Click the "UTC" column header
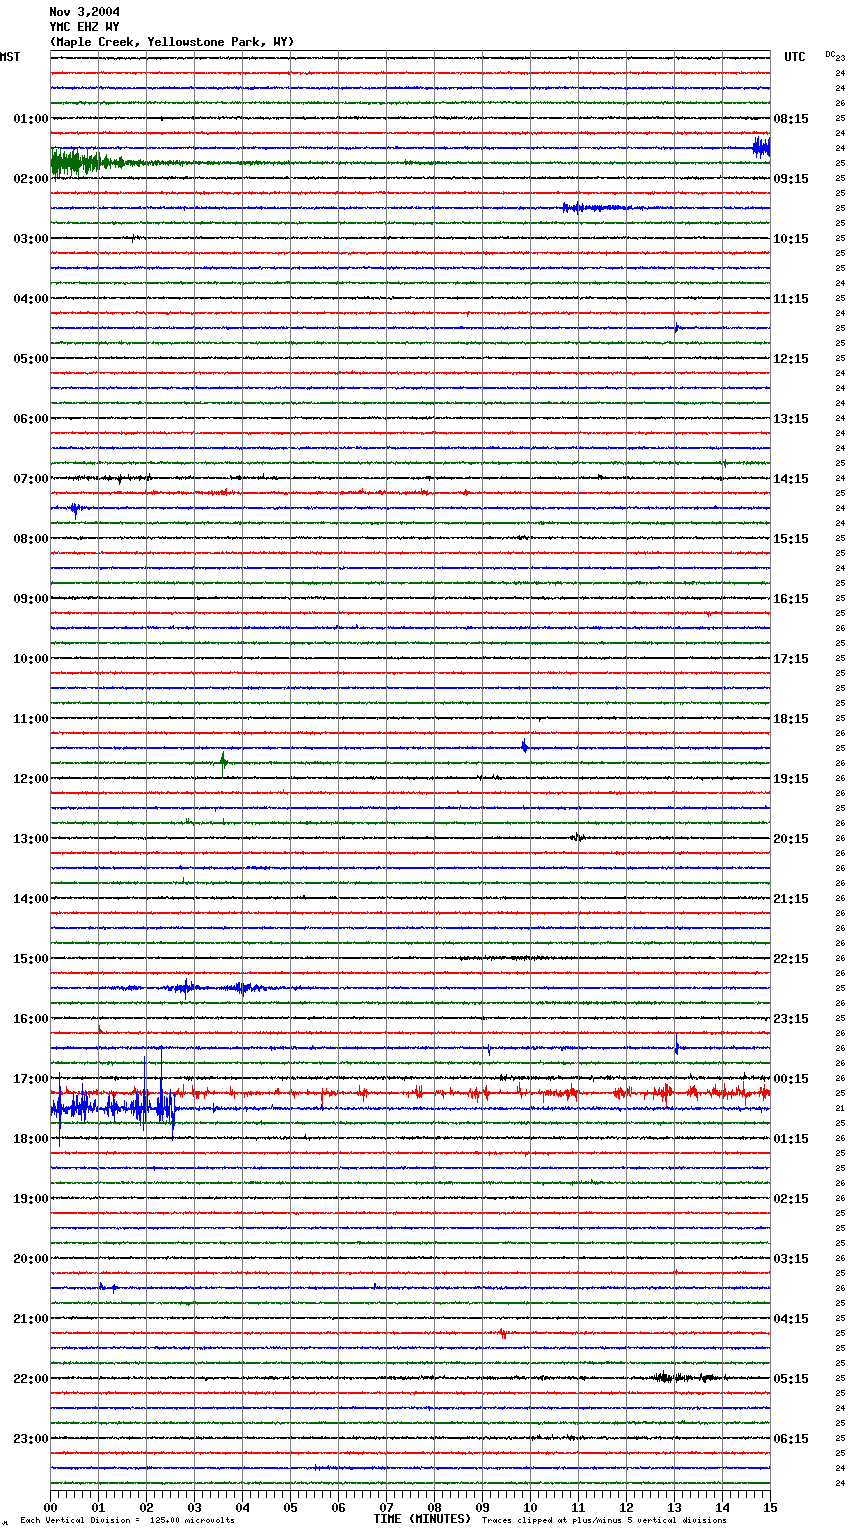 click(795, 57)
